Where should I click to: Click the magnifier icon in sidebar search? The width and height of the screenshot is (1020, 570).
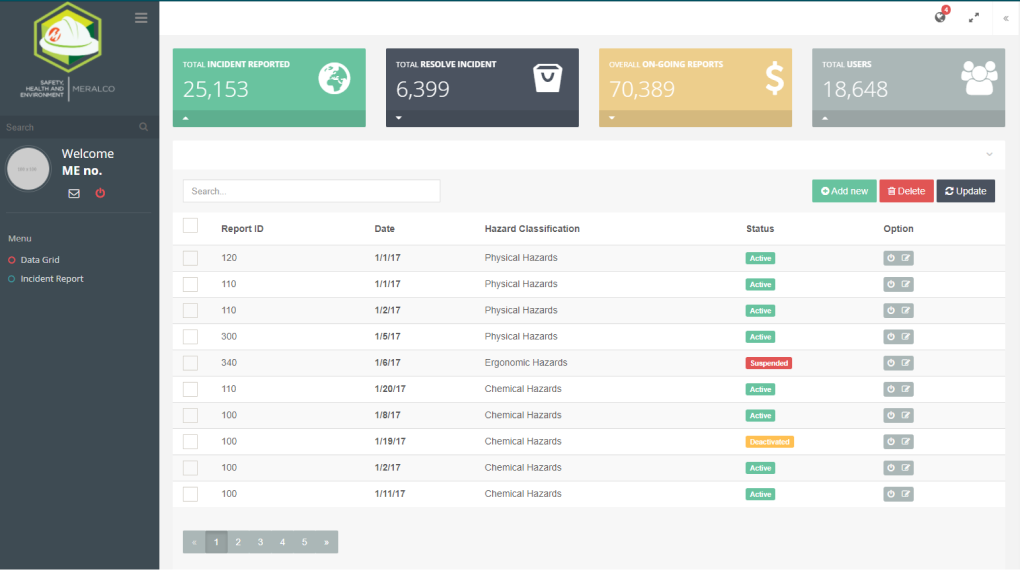point(144,127)
